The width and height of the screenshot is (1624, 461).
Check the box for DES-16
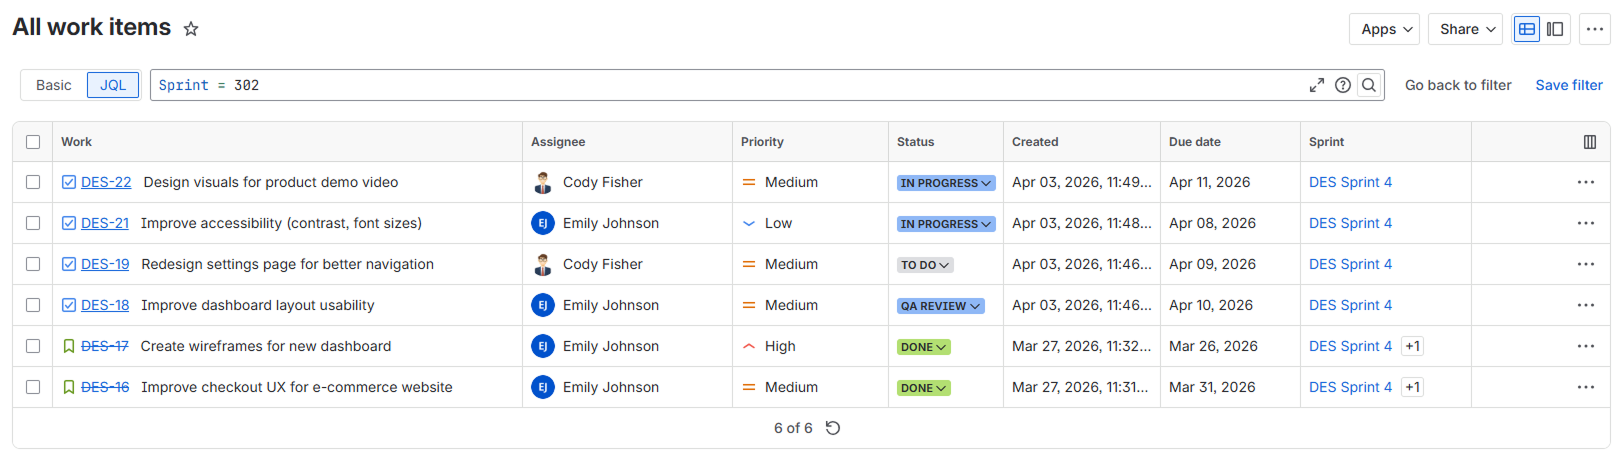coord(33,387)
